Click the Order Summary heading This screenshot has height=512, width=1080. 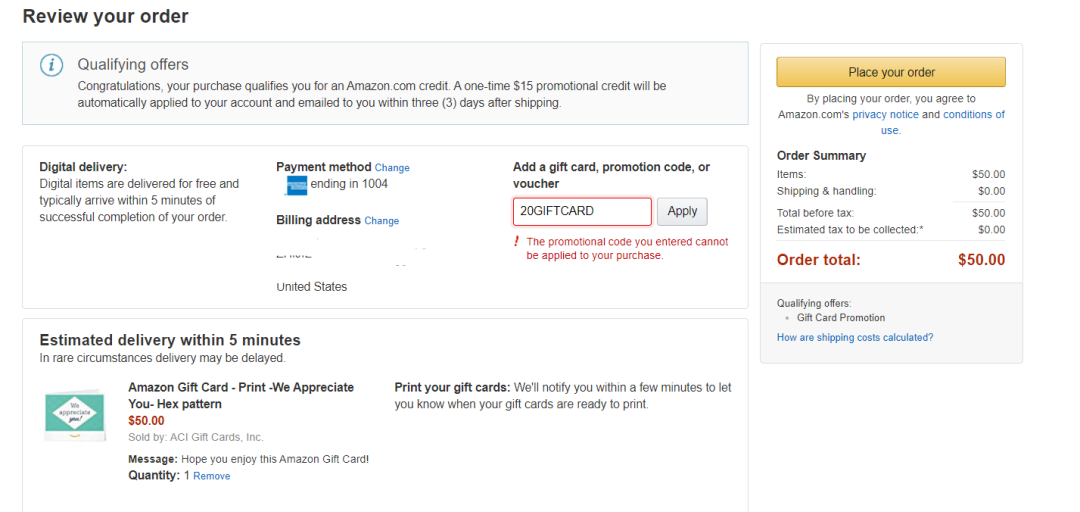pyautogui.click(x=821, y=156)
